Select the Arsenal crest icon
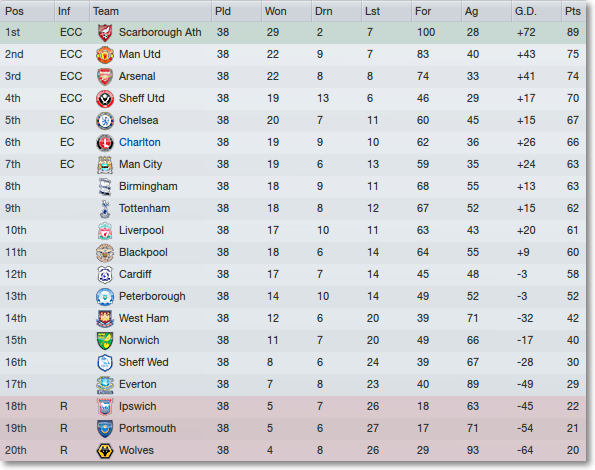Image resolution: width=595 pixels, height=470 pixels. (x=105, y=77)
